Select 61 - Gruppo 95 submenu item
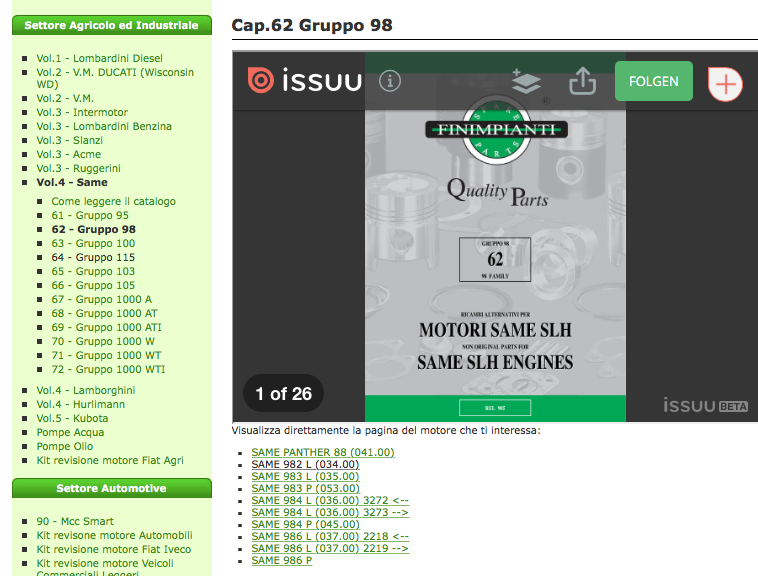The image size is (758, 576). [90, 215]
